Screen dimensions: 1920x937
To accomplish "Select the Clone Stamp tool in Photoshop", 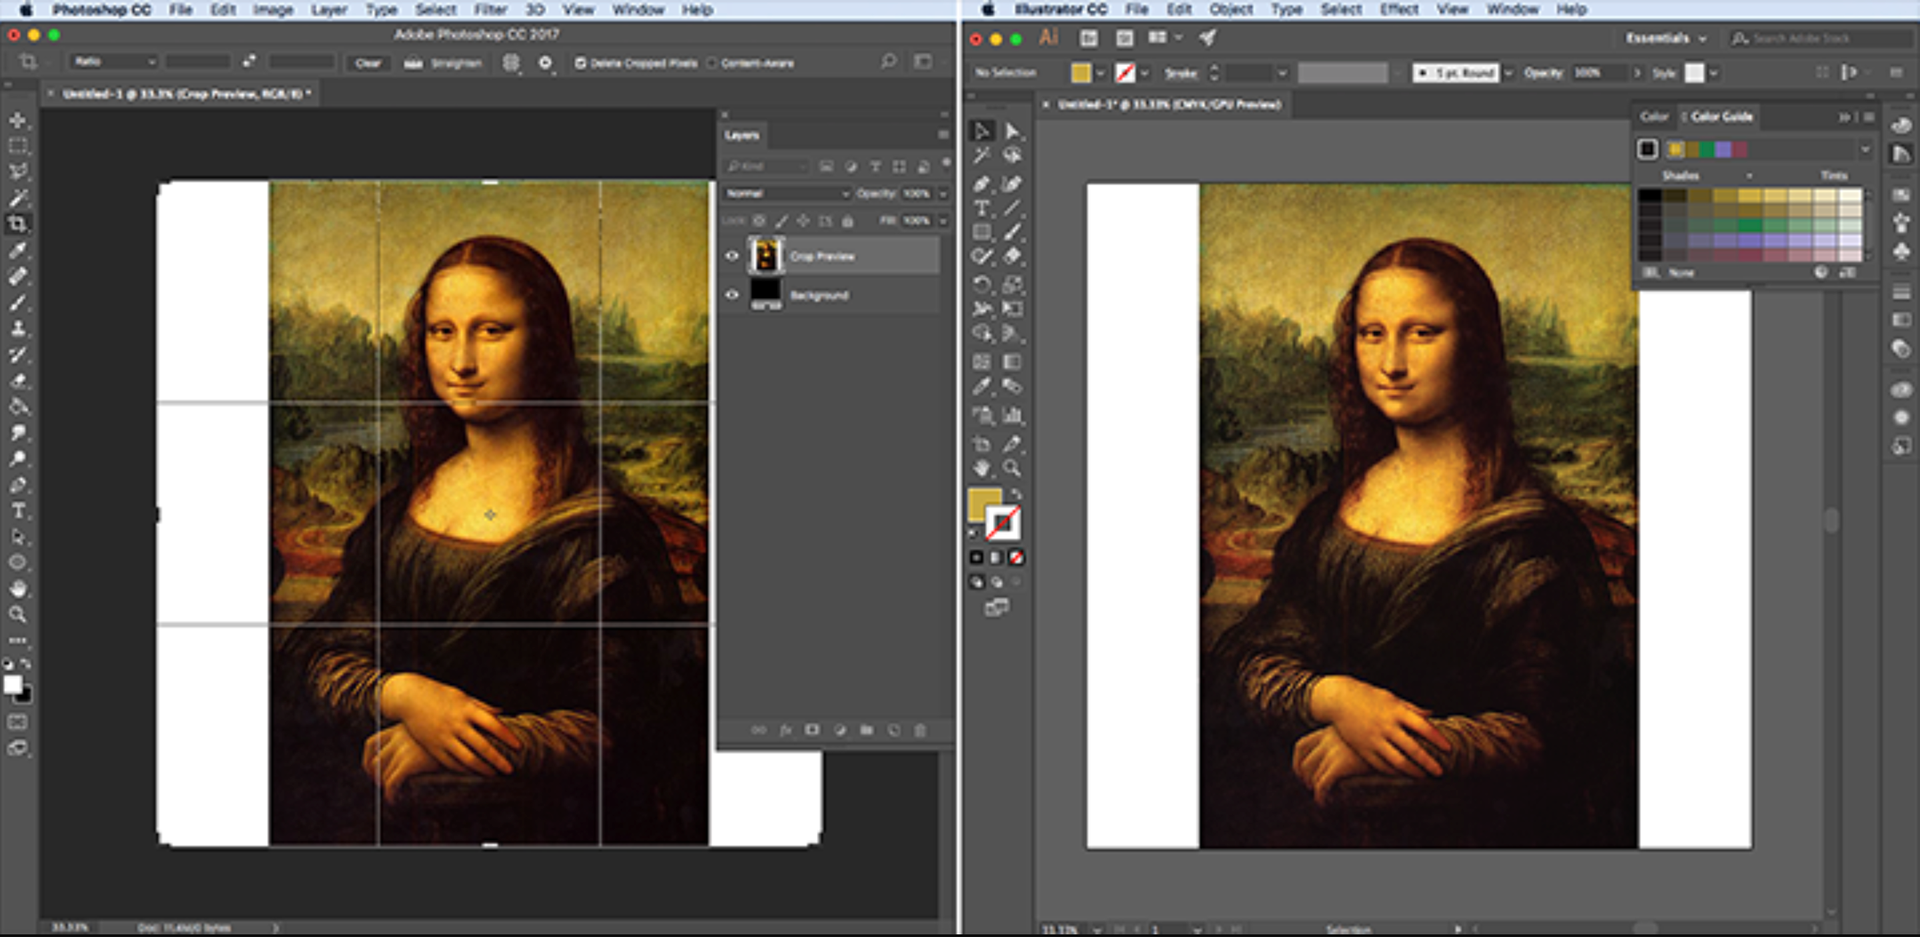I will point(18,328).
